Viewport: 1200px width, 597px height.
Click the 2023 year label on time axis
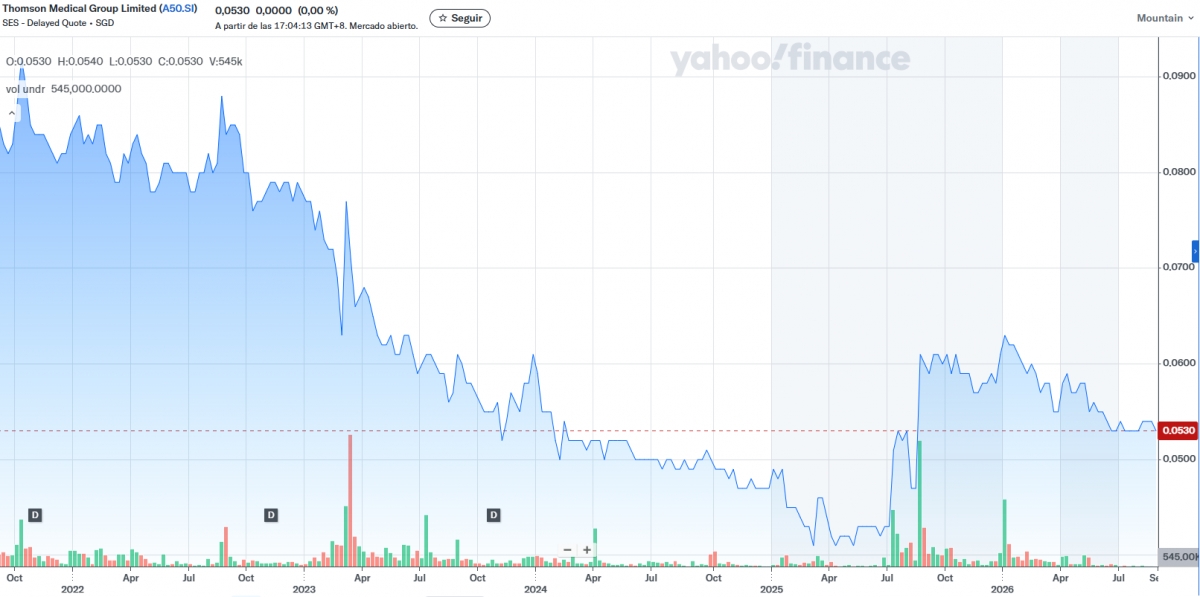click(x=304, y=589)
